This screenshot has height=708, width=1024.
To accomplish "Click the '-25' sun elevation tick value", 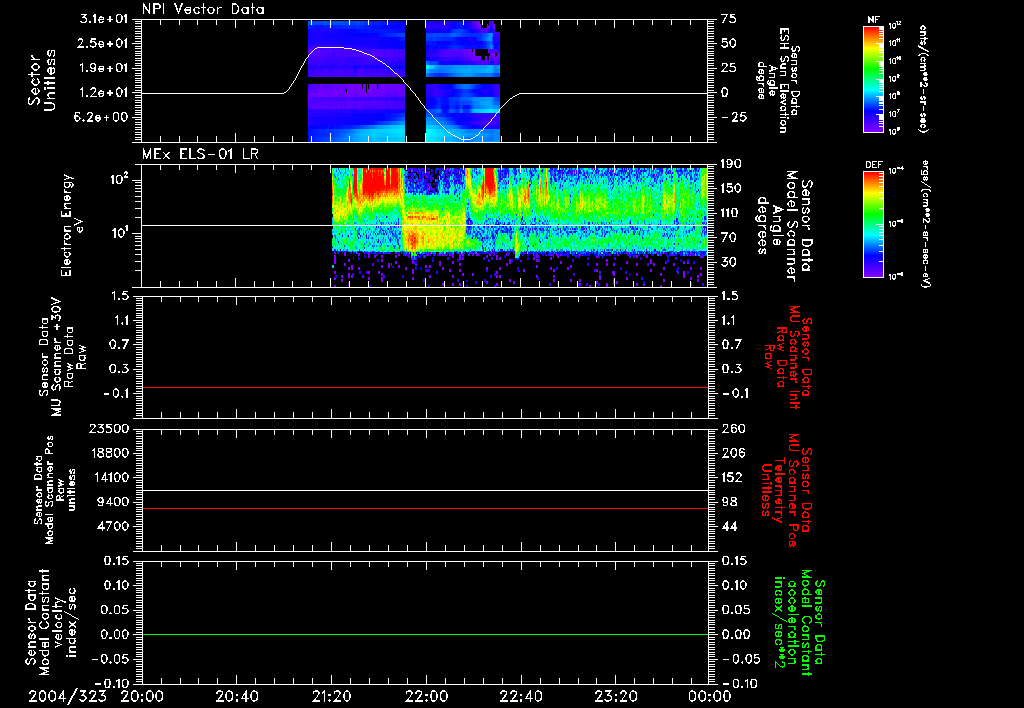I will point(735,117).
